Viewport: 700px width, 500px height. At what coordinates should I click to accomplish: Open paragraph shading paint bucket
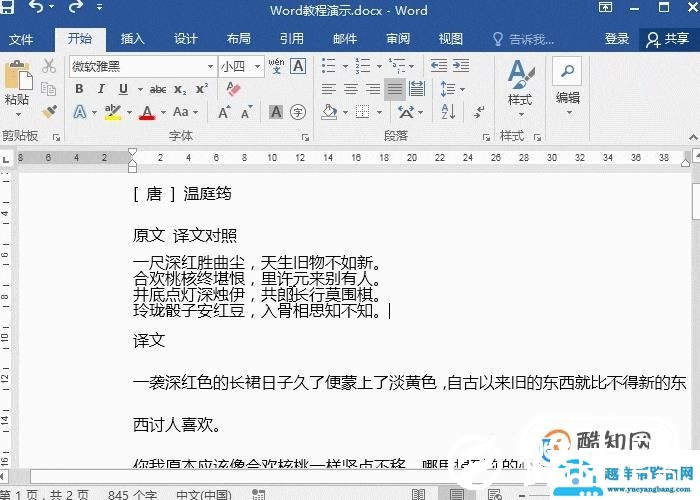[329, 112]
